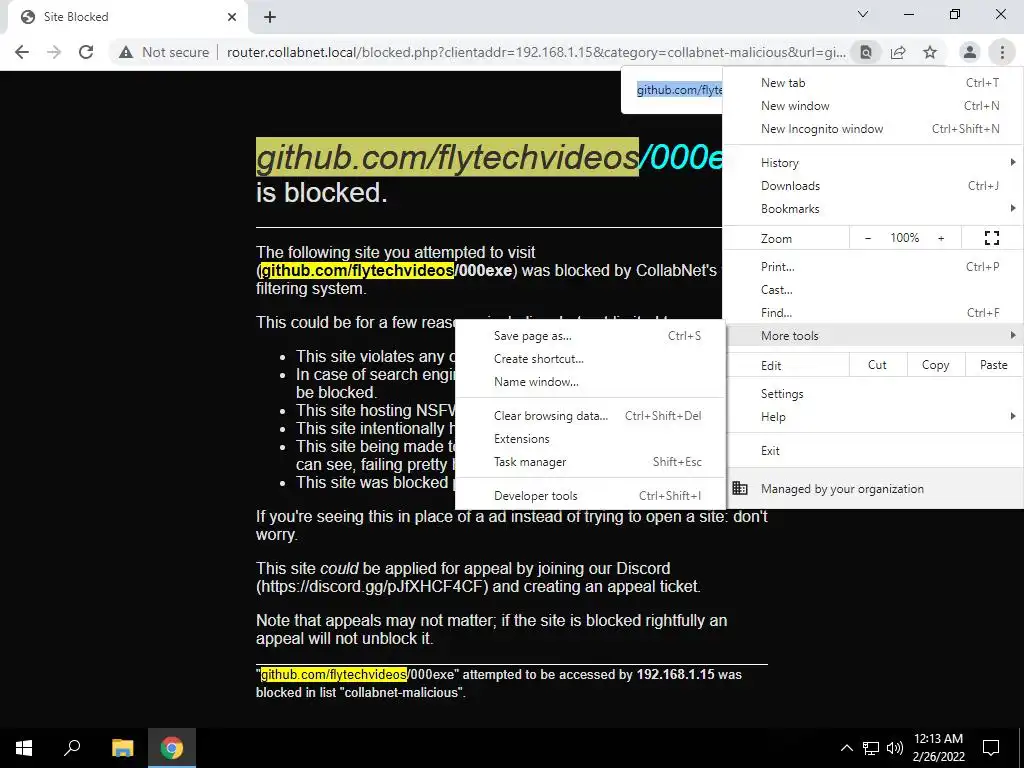Click the Cut button

(x=878, y=365)
